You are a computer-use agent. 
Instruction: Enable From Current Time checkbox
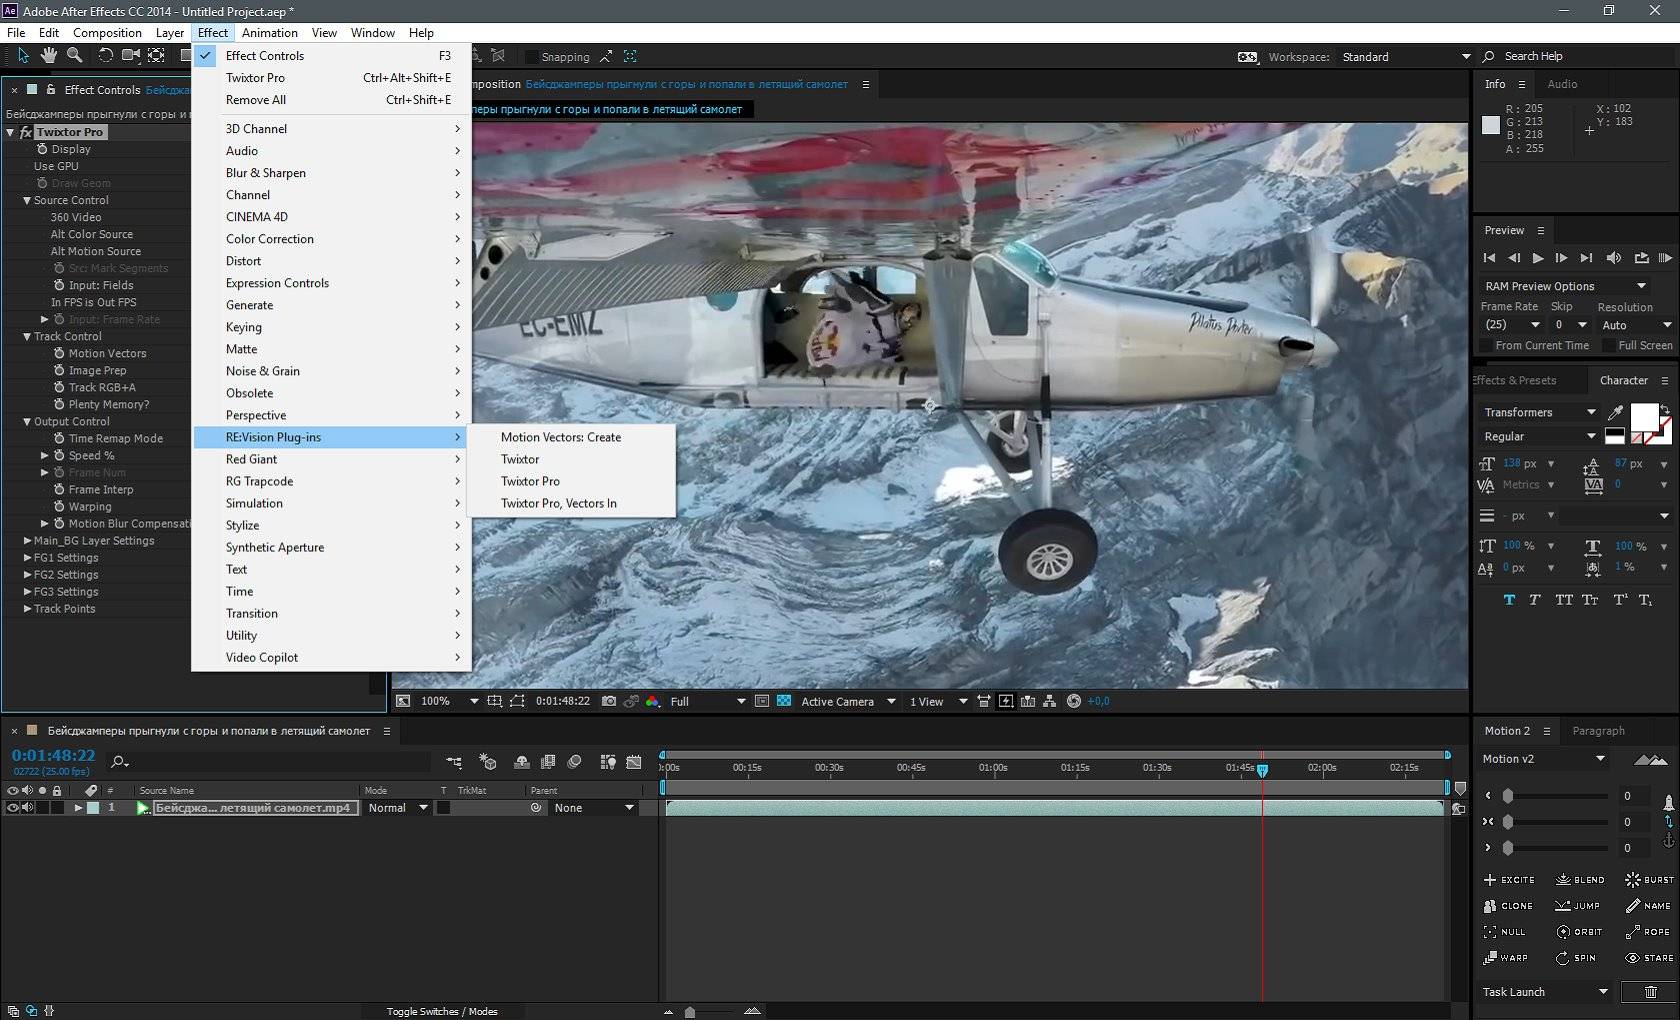point(1487,345)
